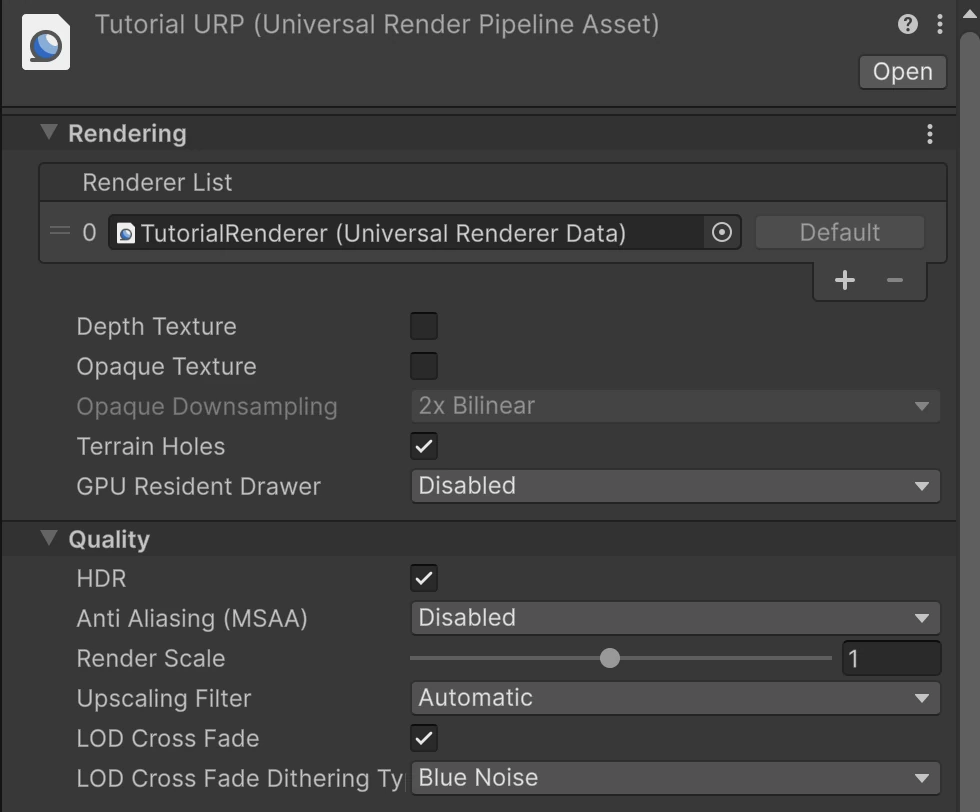The image size is (980, 812).
Task: Grab the renderer list reorder handle
Action: (60, 232)
